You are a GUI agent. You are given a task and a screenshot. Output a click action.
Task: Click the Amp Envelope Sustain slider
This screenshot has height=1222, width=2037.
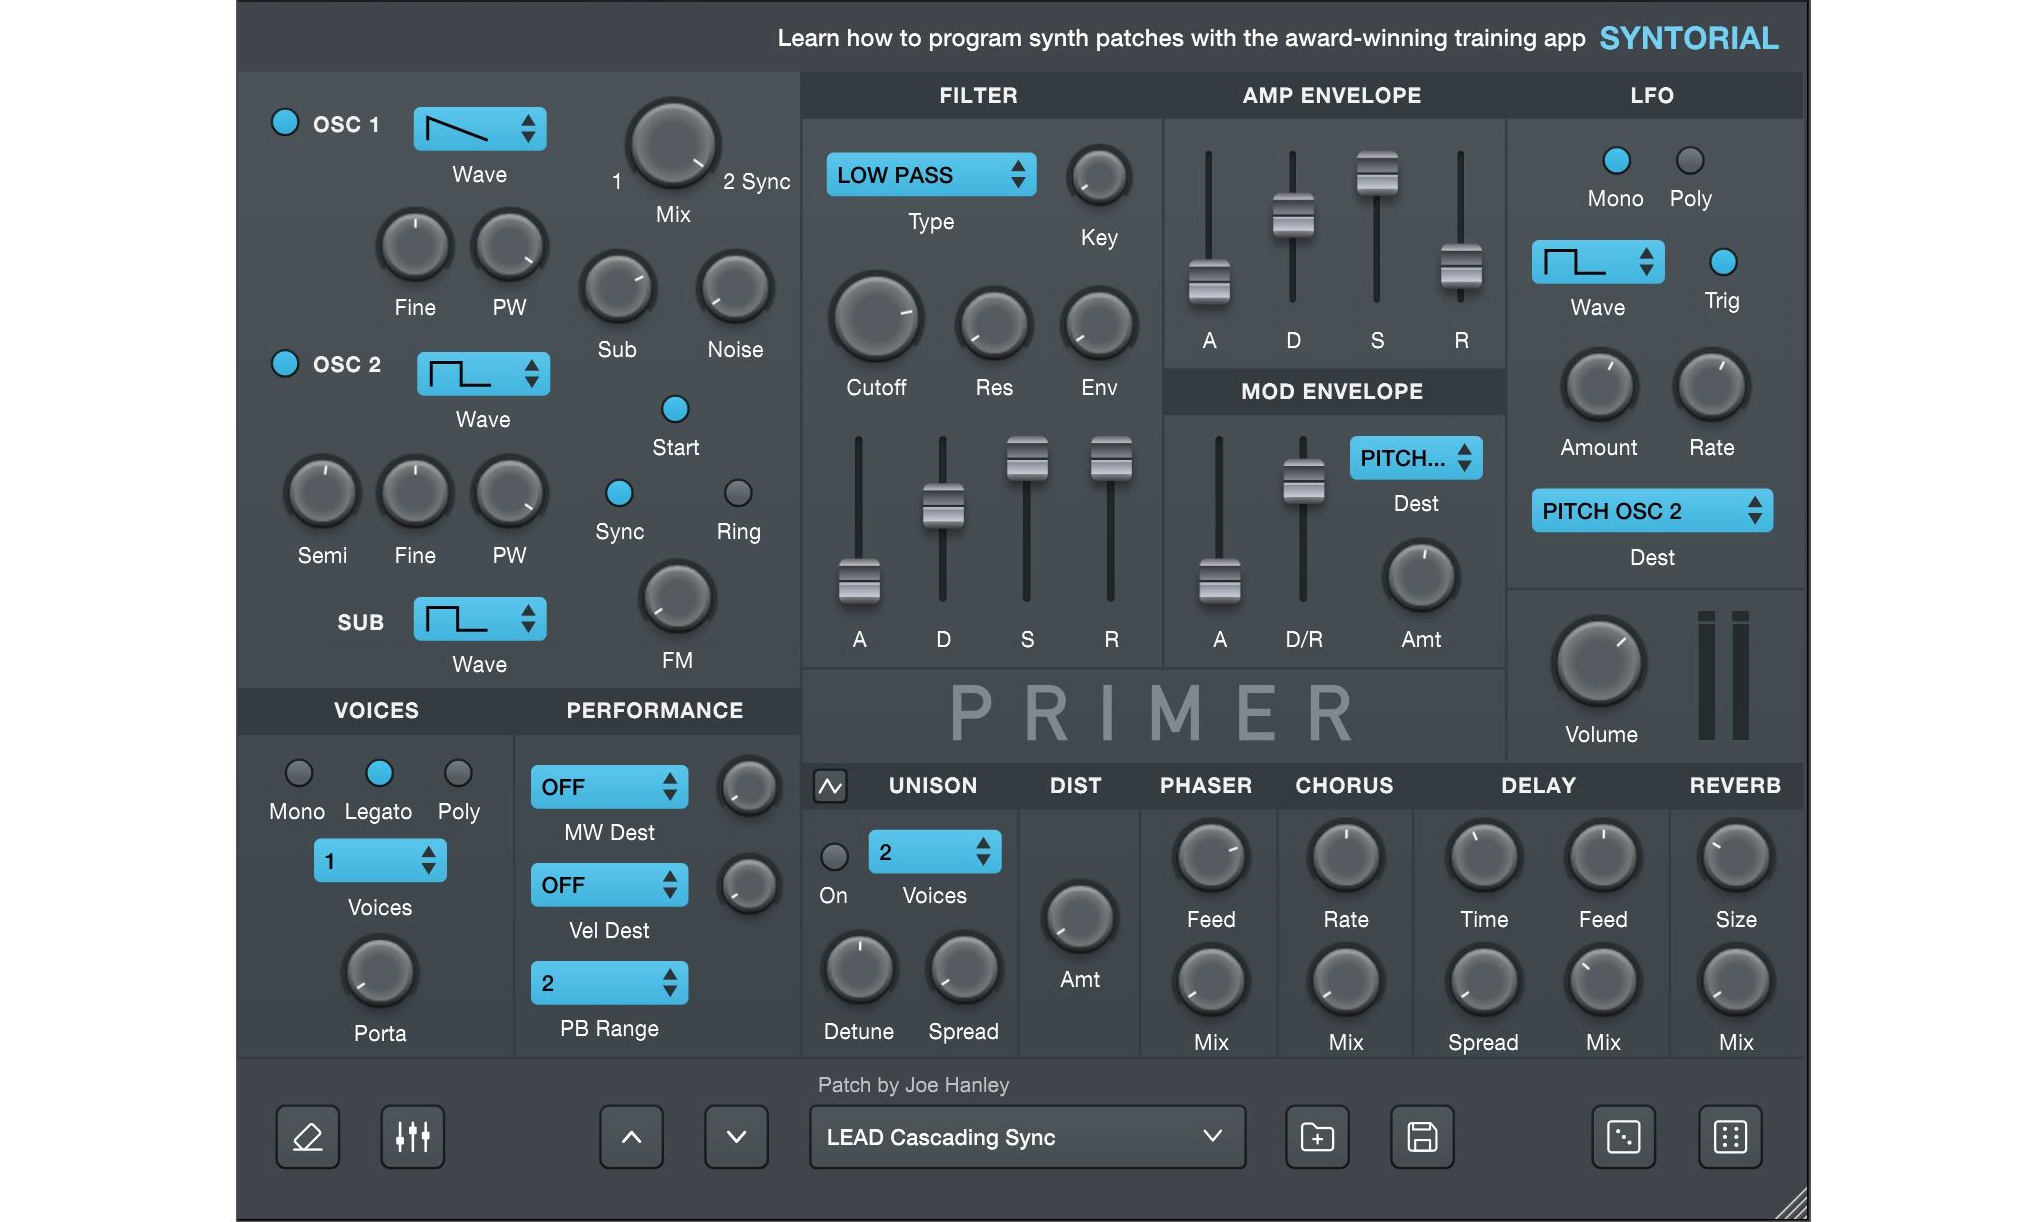coord(1377,175)
